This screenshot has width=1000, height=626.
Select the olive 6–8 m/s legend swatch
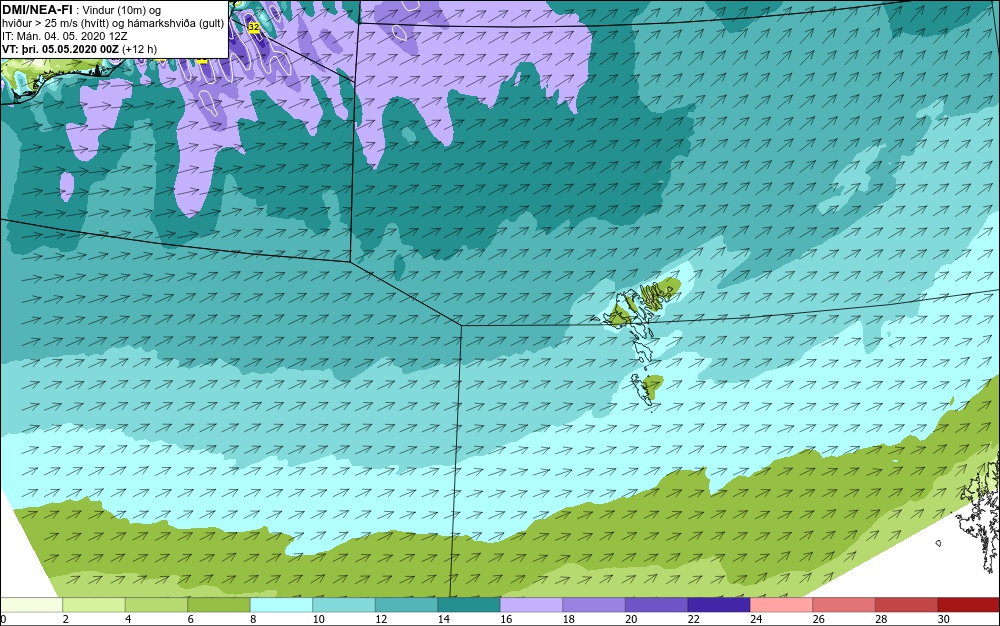219,605
